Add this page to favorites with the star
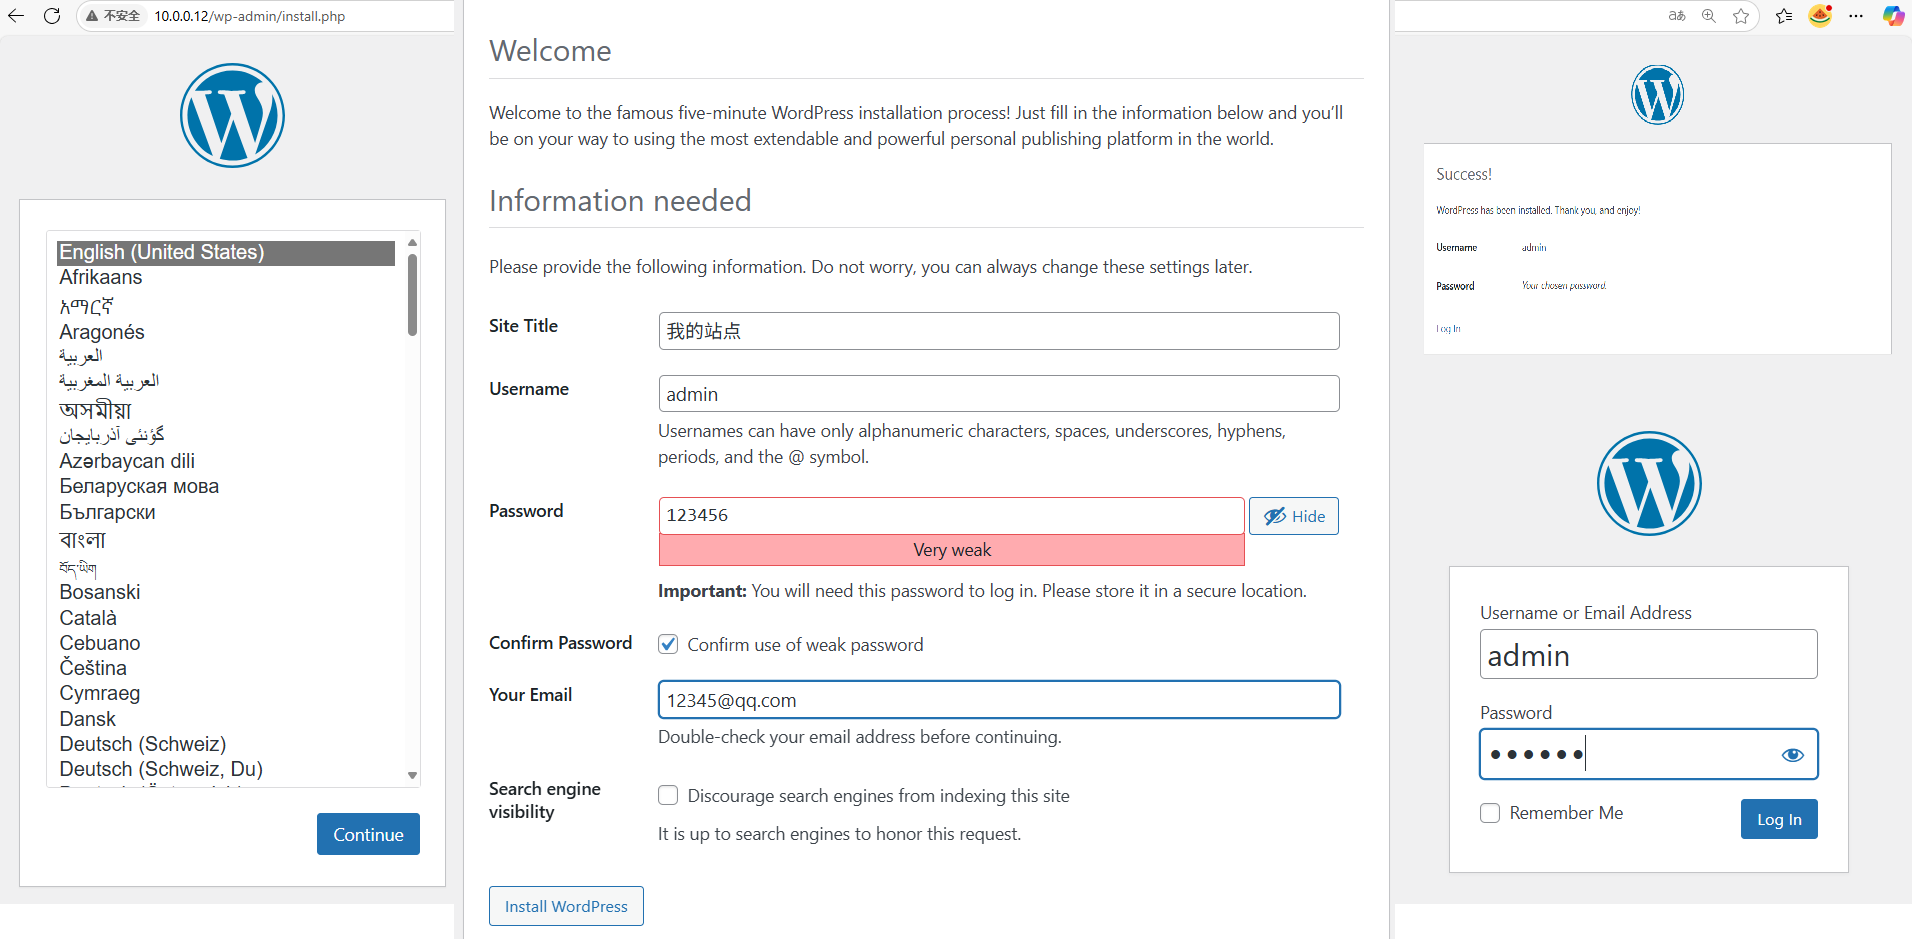The width and height of the screenshot is (1912, 947). click(x=1741, y=16)
